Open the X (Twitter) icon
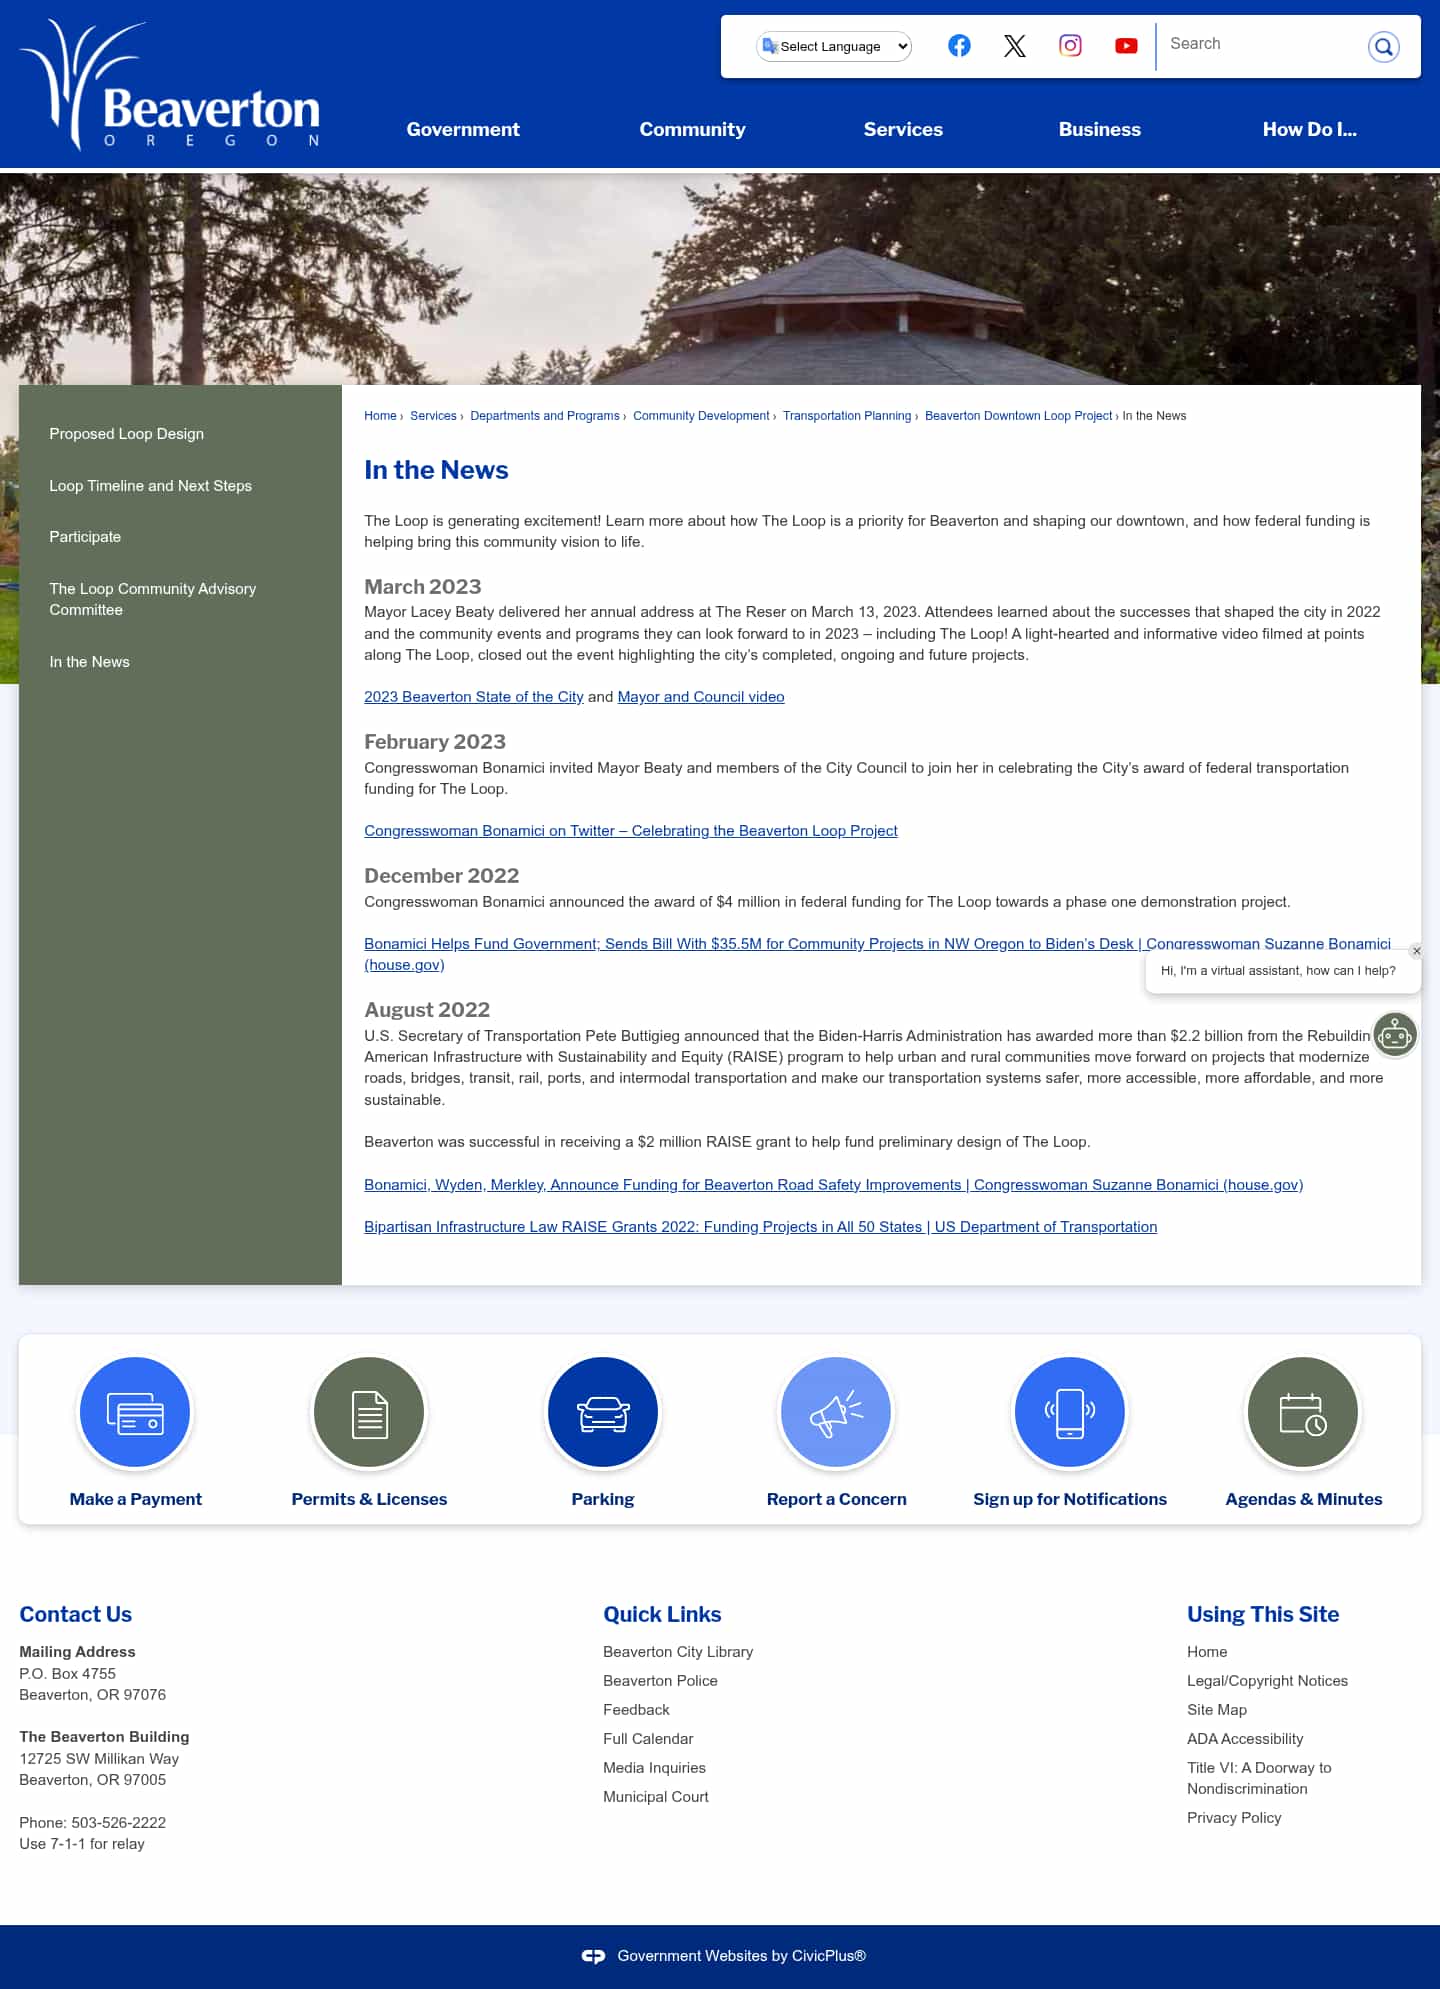 1015,46
